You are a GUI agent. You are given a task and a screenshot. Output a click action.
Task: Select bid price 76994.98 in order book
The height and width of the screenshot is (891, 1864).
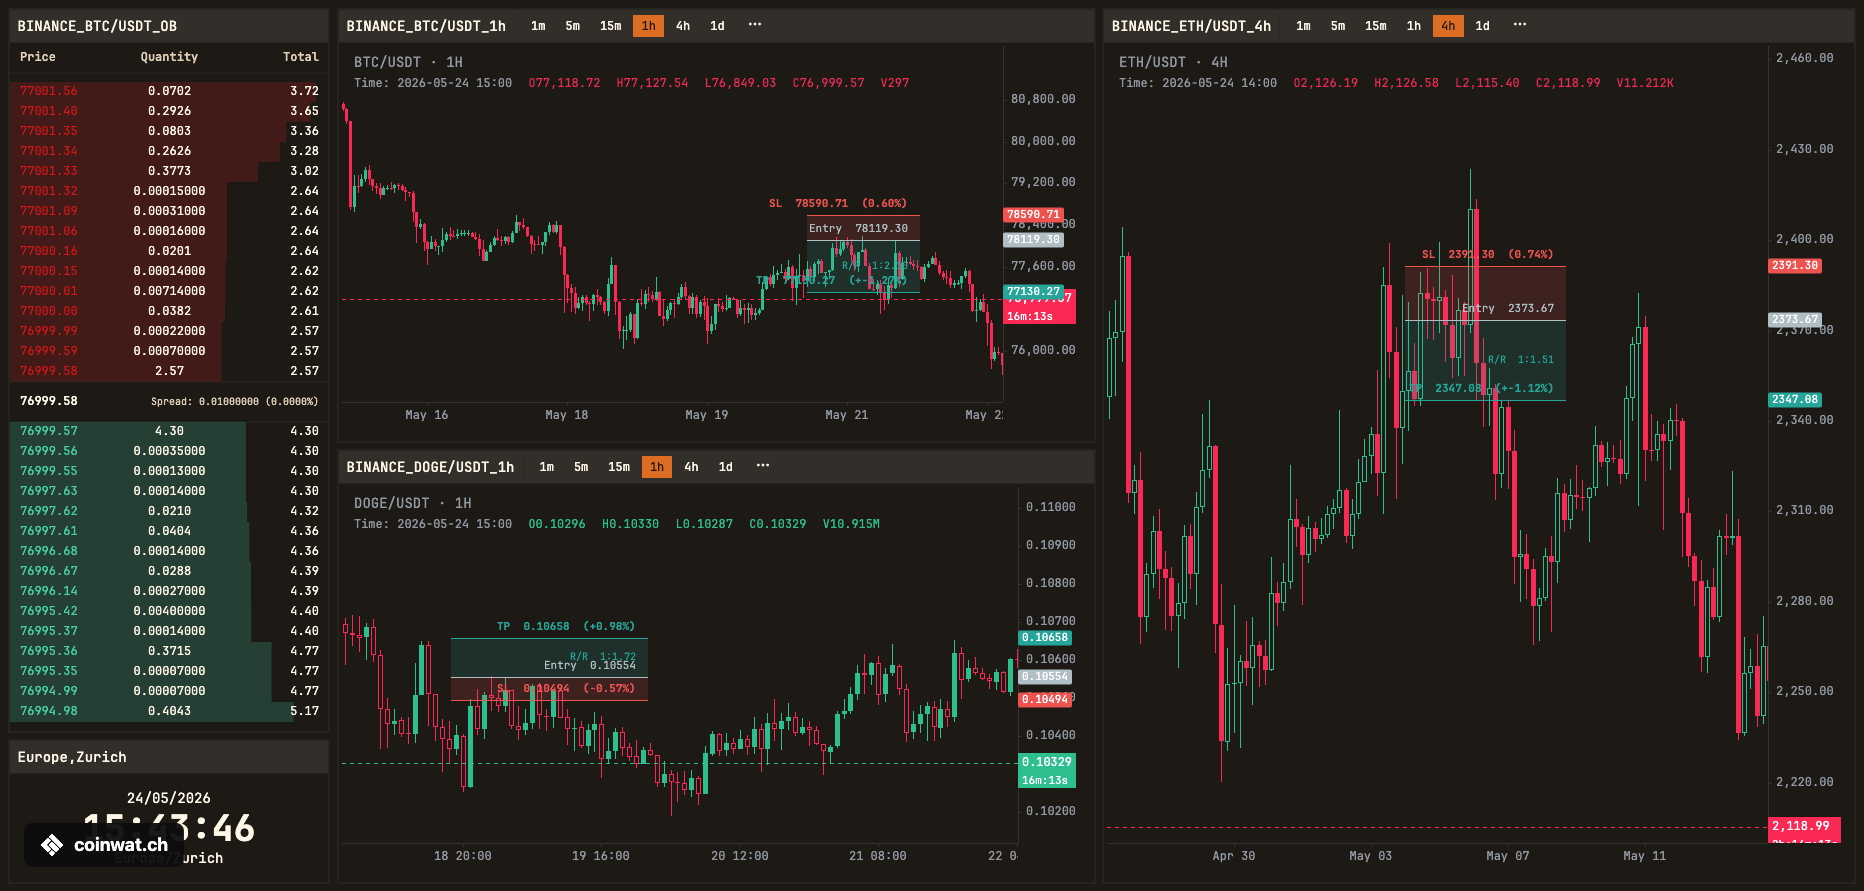[x=49, y=711]
